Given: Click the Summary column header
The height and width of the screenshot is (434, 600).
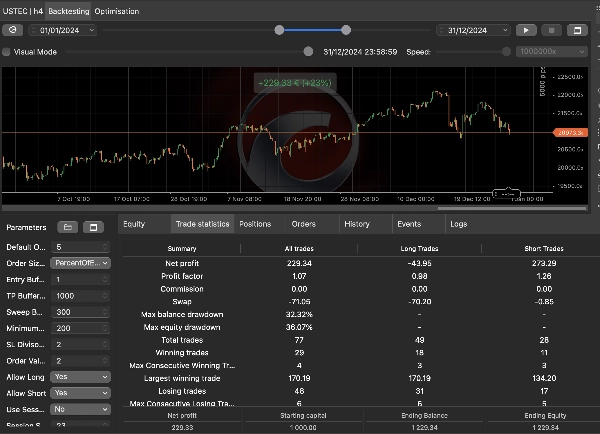Looking at the screenshot, I should (182, 248).
